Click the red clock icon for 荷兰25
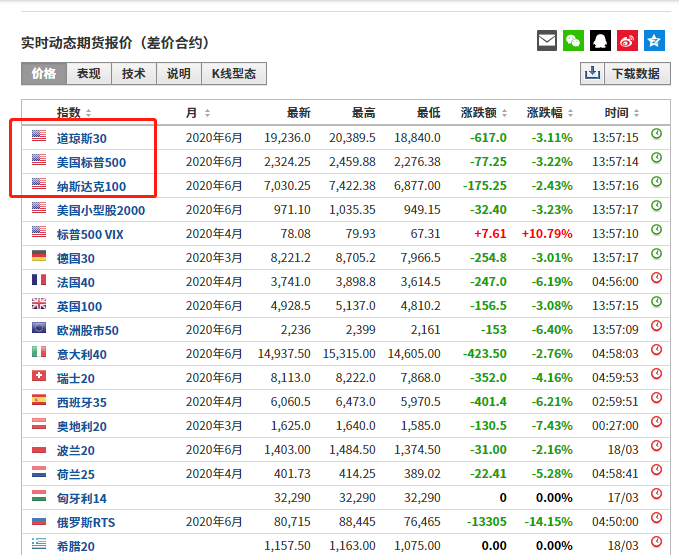Viewport: 679px width, 555px height. pyautogui.click(x=656, y=470)
